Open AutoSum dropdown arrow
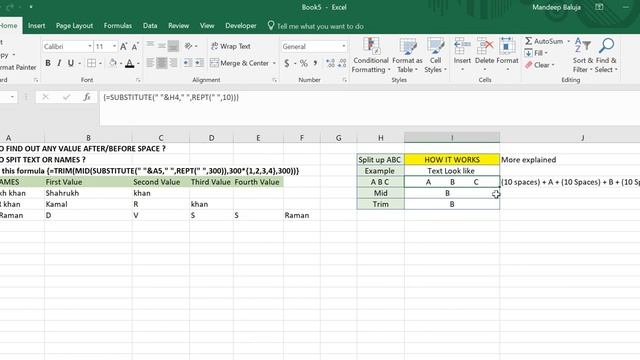This screenshot has height=360, width=640. [x=568, y=41]
